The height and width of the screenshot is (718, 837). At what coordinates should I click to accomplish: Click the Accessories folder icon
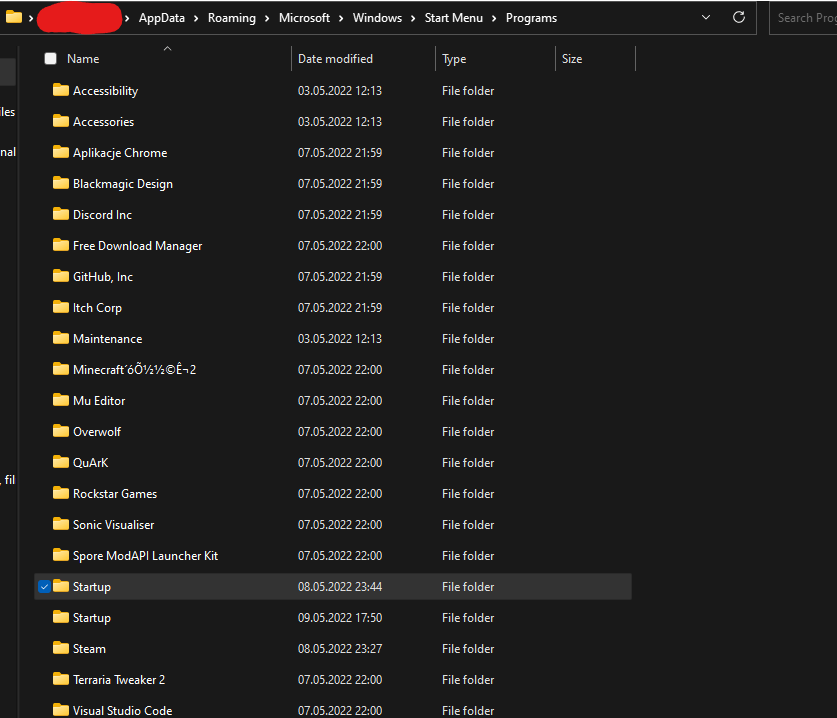coord(61,121)
